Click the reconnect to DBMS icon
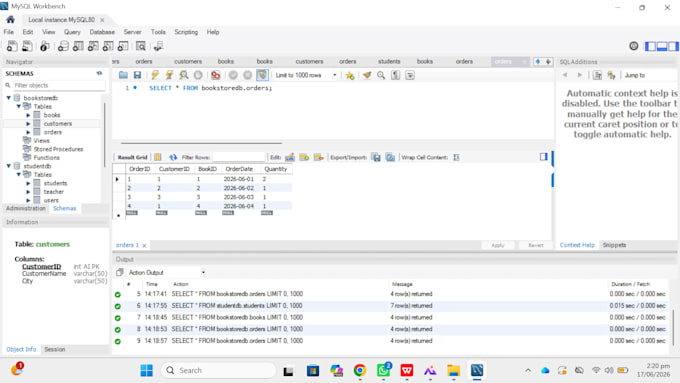Viewport: 680px width, 383px height. (158, 46)
